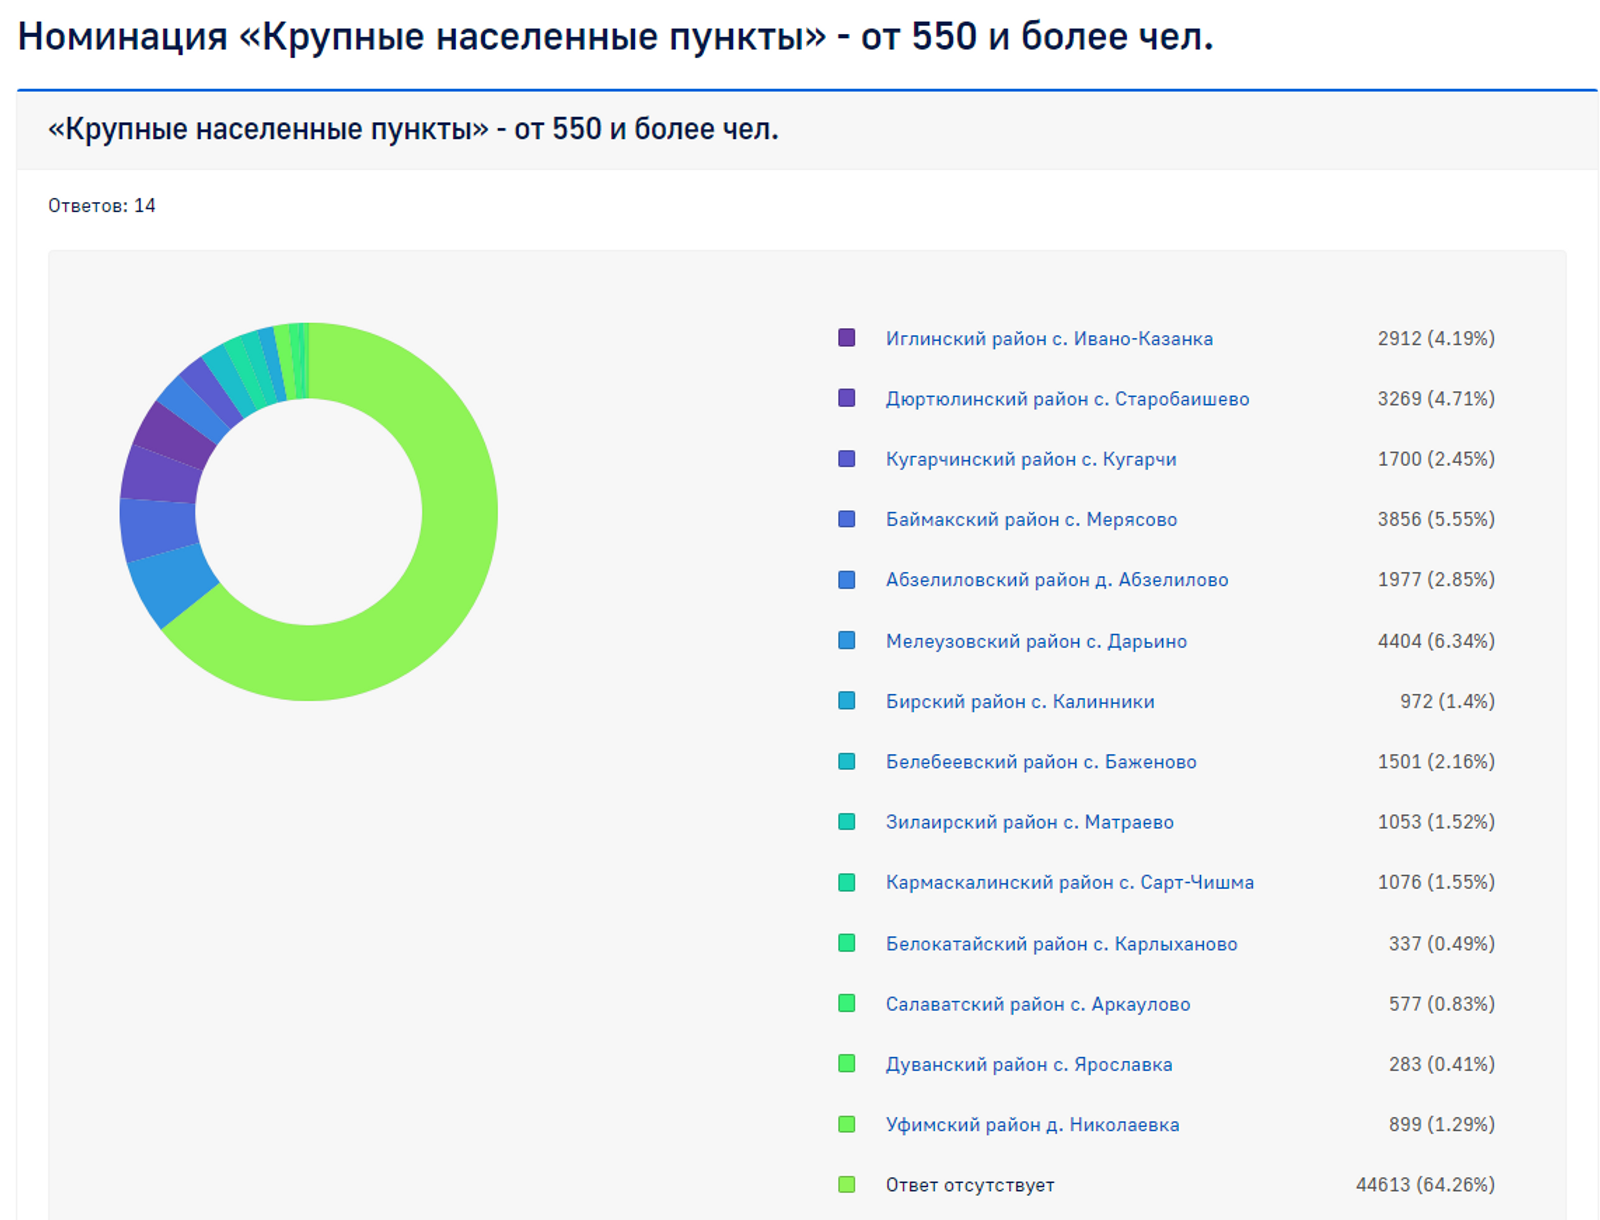Click the blue swatch for Баймакский район
This screenshot has width=1600, height=1220.
coord(846,519)
